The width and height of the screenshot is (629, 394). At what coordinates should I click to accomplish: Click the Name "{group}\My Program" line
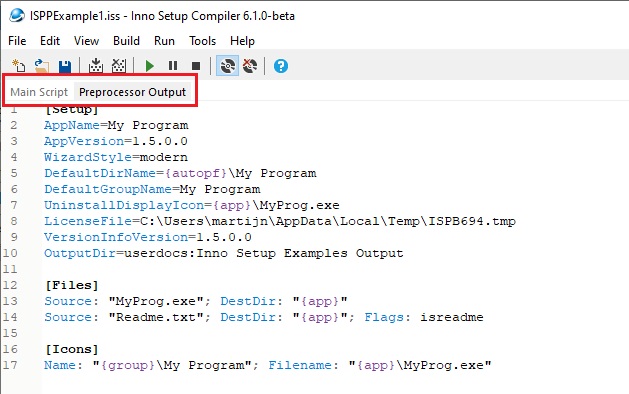(268, 366)
